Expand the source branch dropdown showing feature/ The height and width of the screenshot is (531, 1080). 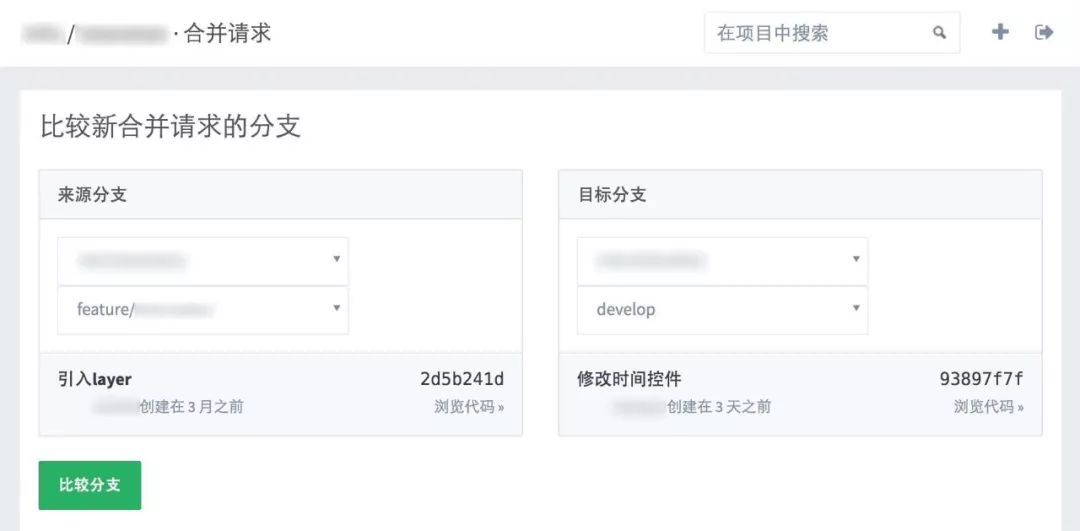click(x=202, y=310)
